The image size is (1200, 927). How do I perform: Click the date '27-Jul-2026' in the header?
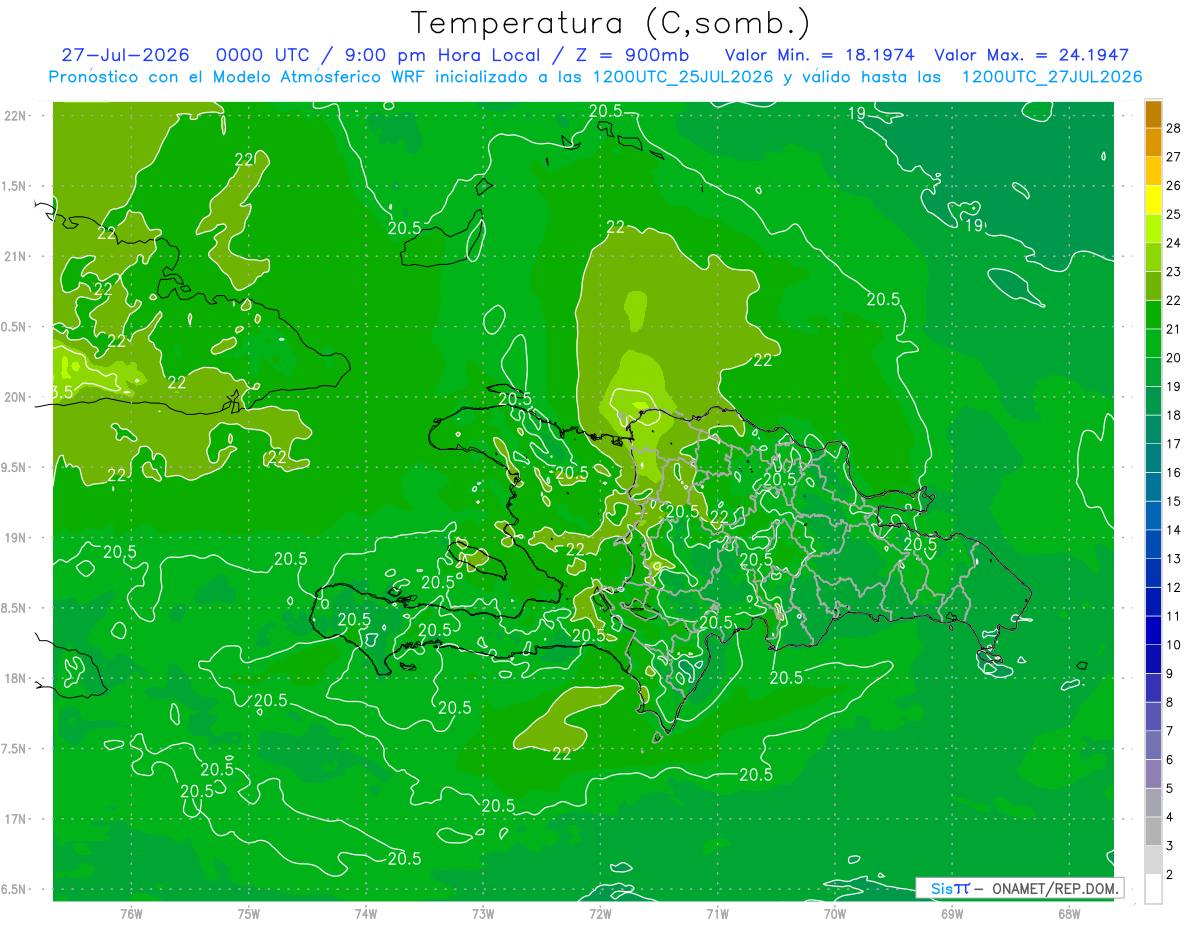tap(125, 55)
